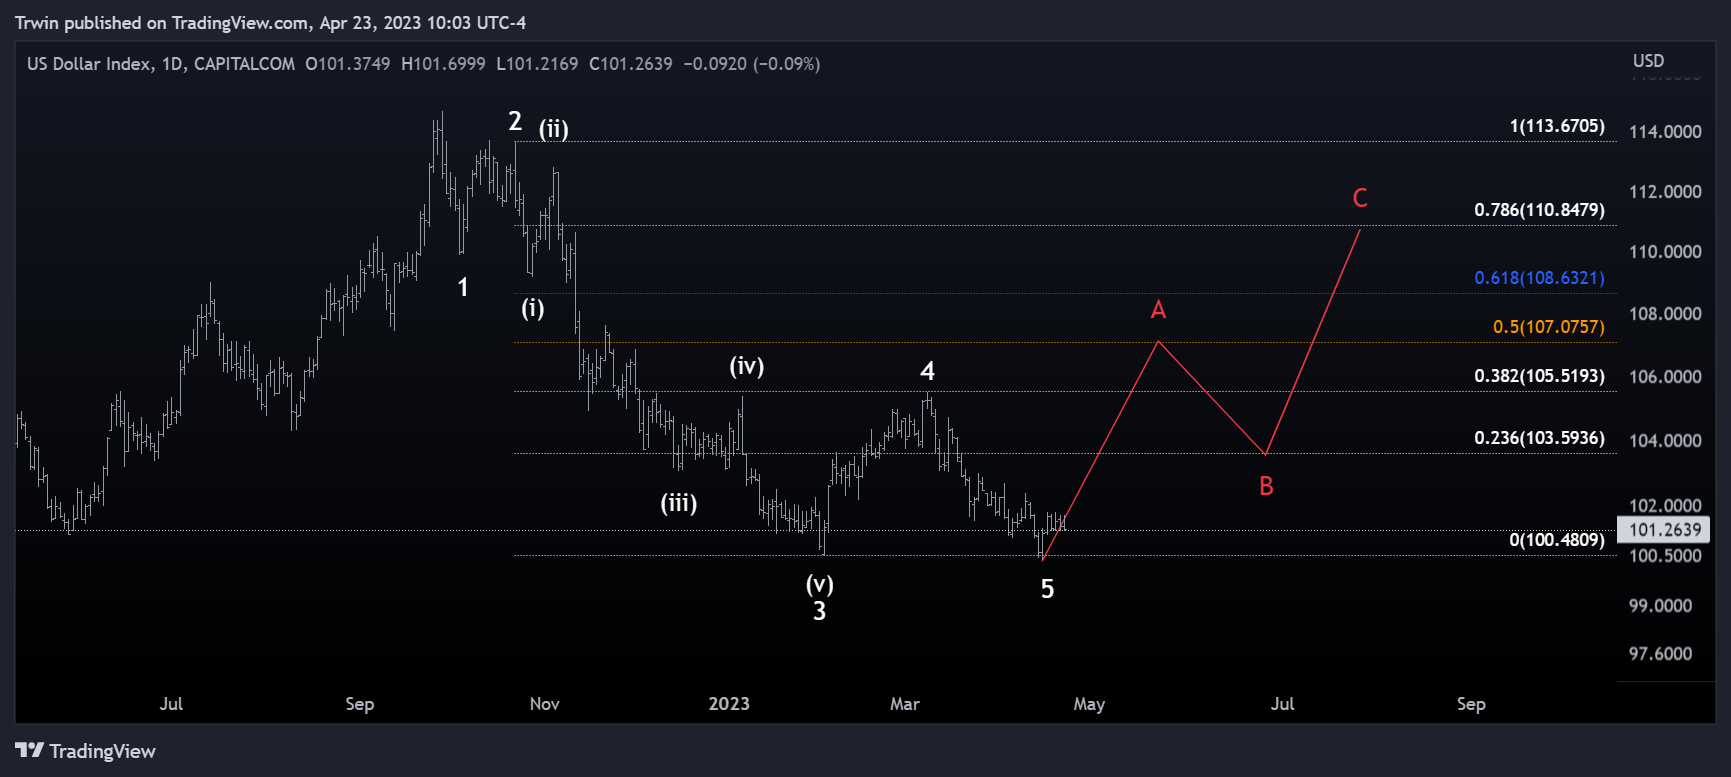Image resolution: width=1731 pixels, height=777 pixels.
Task: Select the blue 0.618(108.6321) label
Action: tap(1539, 278)
